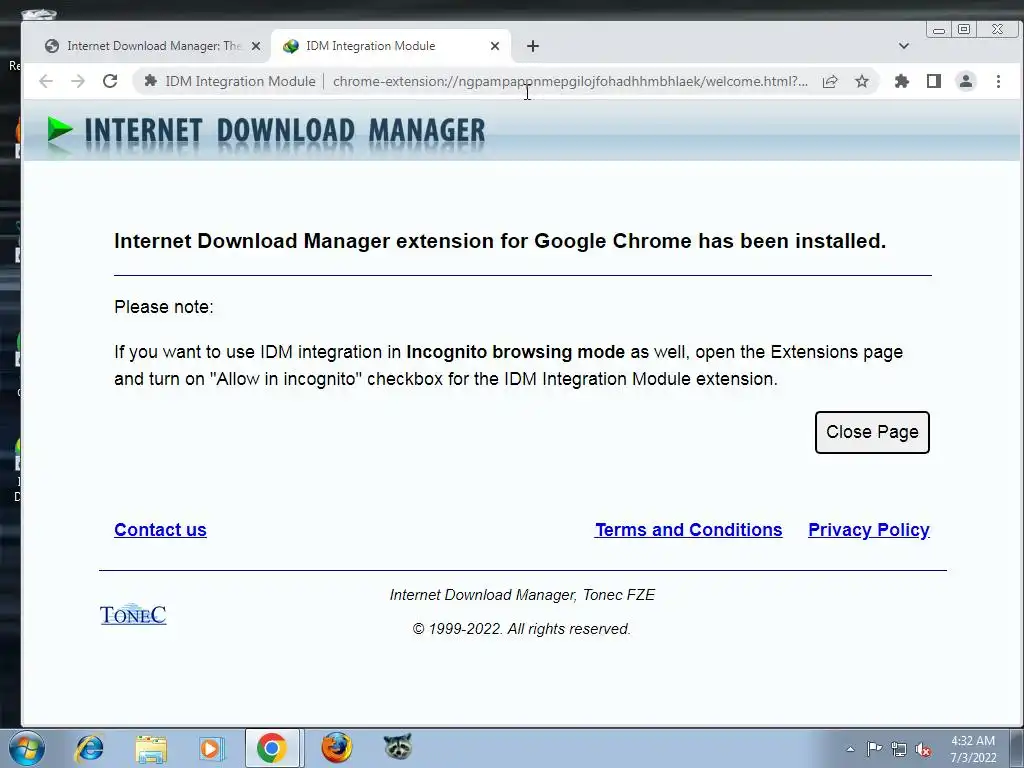The height and width of the screenshot is (768, 1024).
Task: Open Windows Media Player from taskbar
Action: point(211,748)
